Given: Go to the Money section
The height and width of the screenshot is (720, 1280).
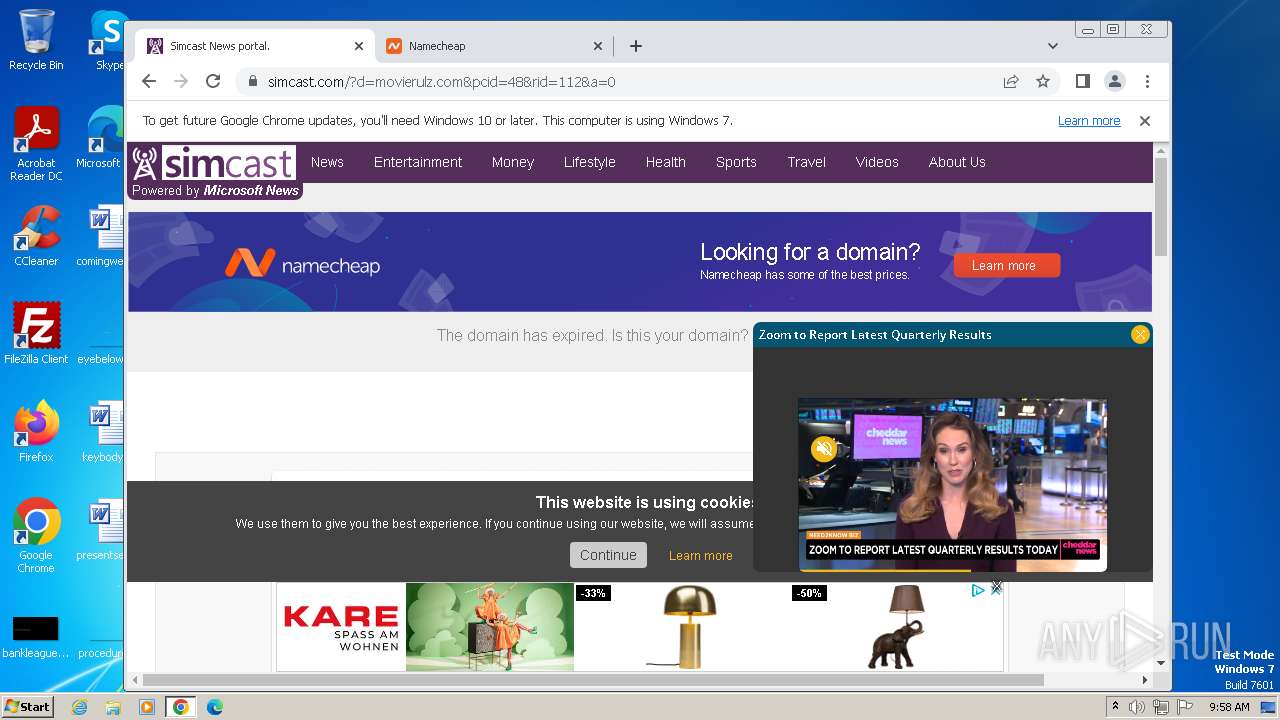Looking at the screenshot, I should [x=513, y=162].
